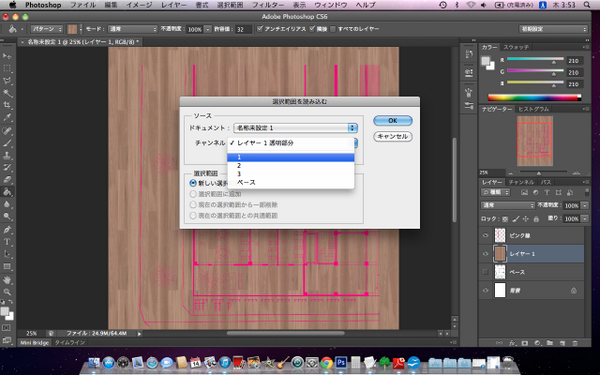Viewport: 600px width, 375px height.
Task: Open the Mini Bridge panel tab
Action: coord(34,342)
